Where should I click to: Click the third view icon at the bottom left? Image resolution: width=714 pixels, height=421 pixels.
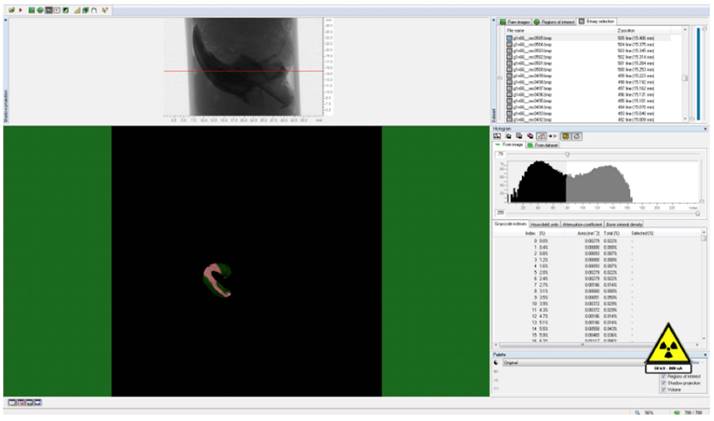click(x=29, y=402)
